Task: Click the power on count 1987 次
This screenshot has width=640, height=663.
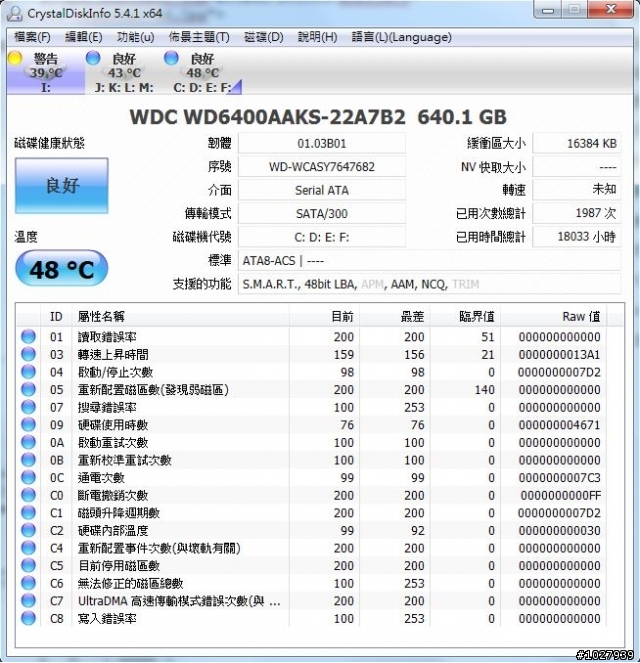Action: coord(577,213)
